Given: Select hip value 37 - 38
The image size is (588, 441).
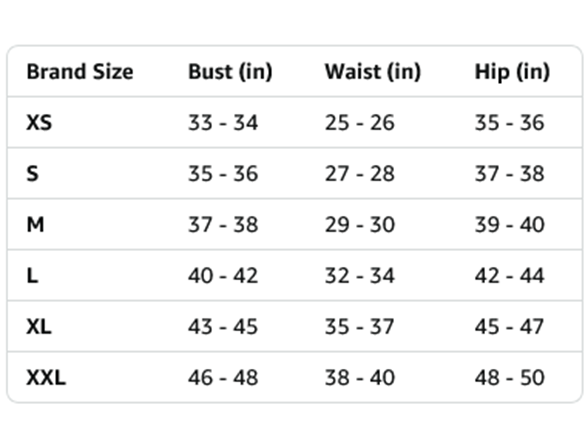Looking at the screenshot, I should click(510, 174).
